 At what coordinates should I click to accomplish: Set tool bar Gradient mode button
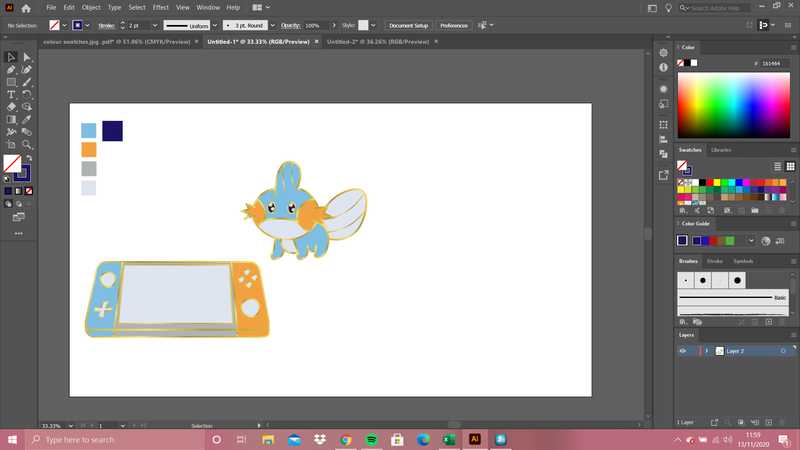[x=18, y=191]
